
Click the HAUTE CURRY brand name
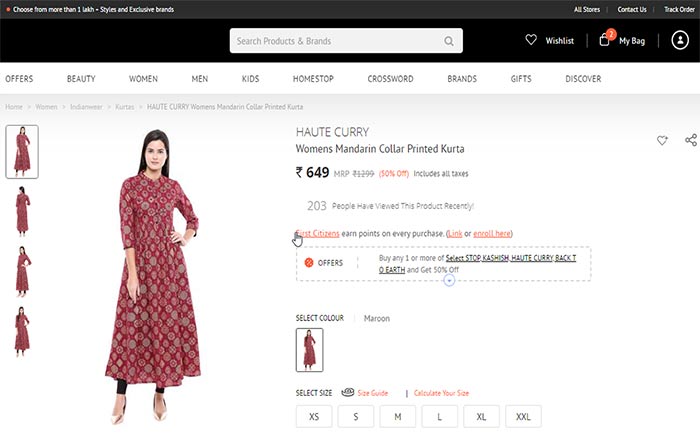333,132
